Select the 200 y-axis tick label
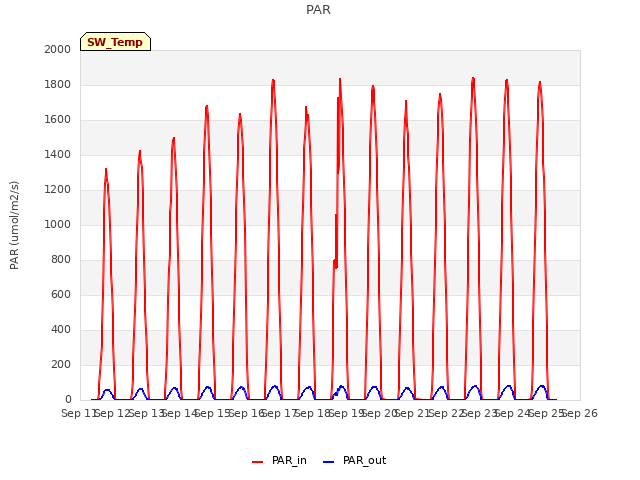This screenshot has height=480, width=640. point(61,364)
